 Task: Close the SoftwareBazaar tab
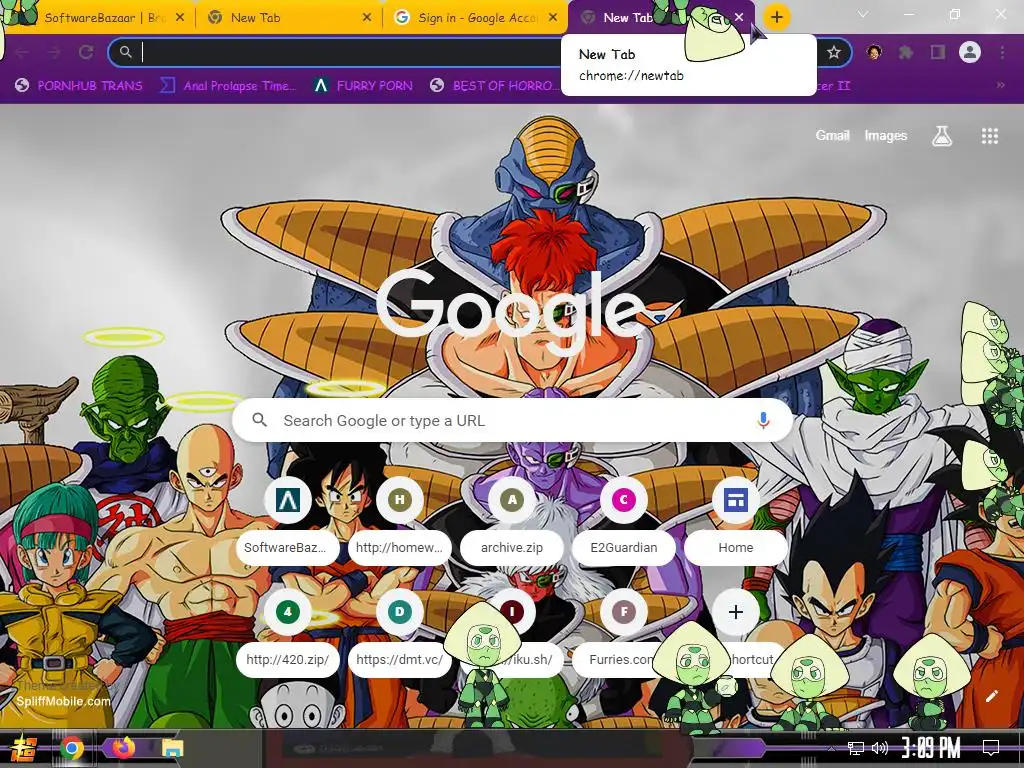click(x=180, y=18)
